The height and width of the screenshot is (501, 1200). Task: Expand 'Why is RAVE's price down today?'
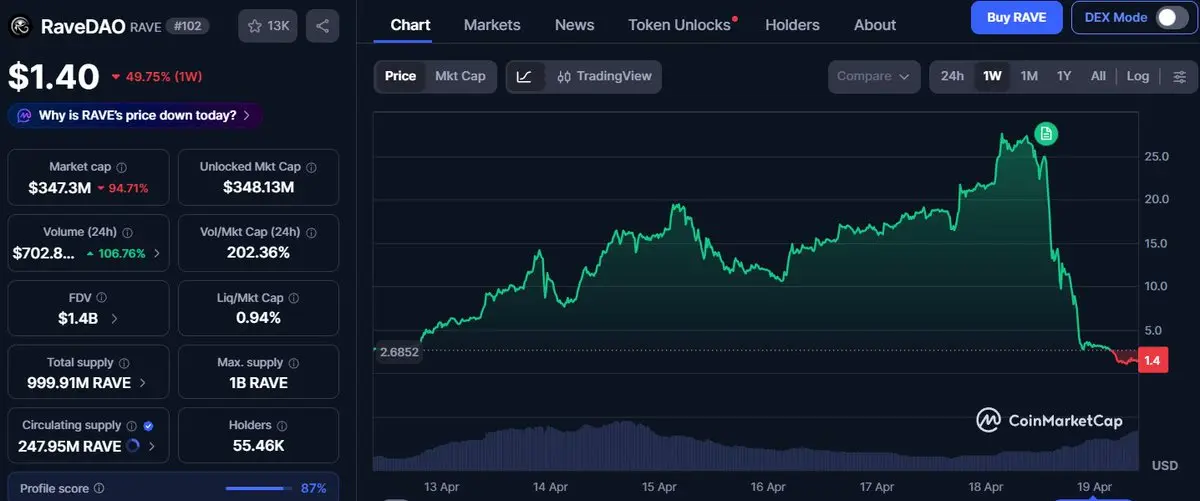[x=134, y=116]
